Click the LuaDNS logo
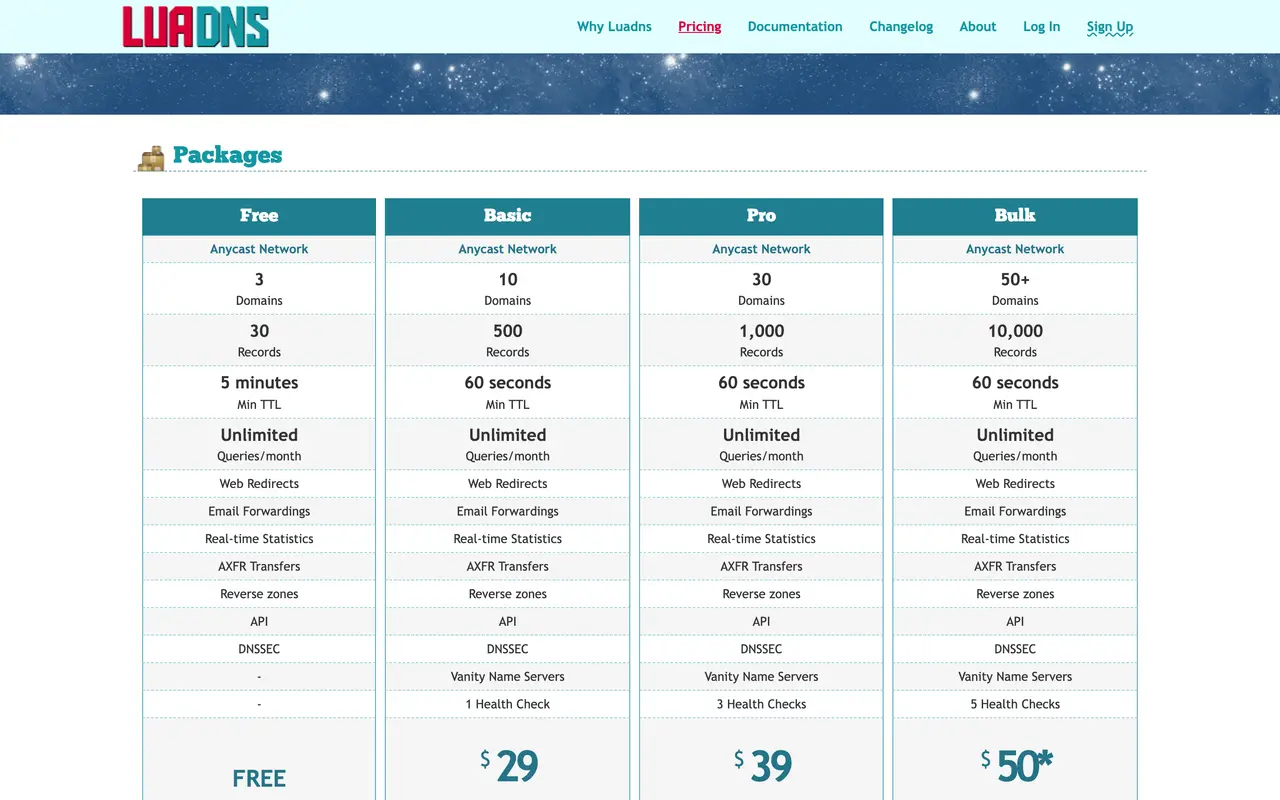The width and height of the screenshot is (1280, 800). (196, 27)
